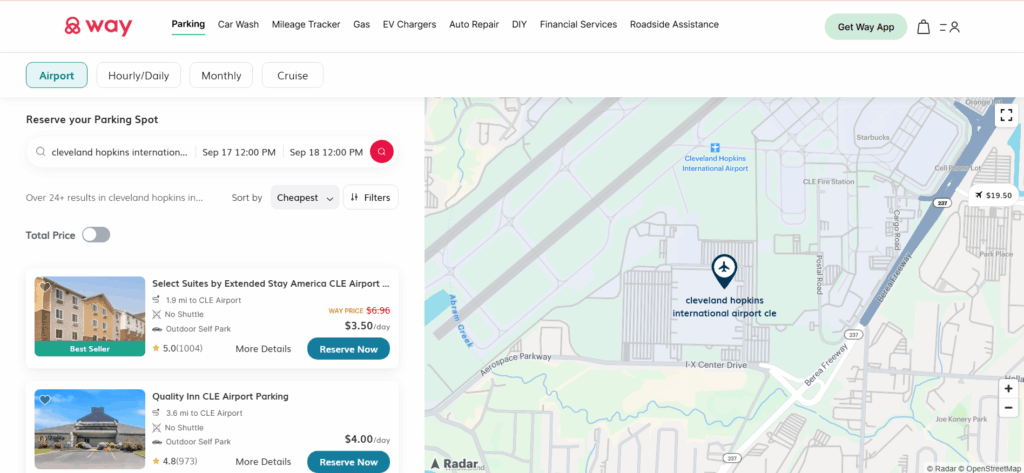
Task: Select the Parking nav item
Action: (x=188, y=24)
